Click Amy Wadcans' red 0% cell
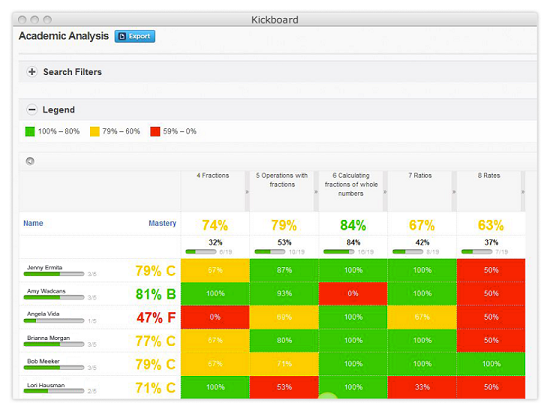Viewport: 550px width, 412px height. pyautogui.click(x=353, y=294)
